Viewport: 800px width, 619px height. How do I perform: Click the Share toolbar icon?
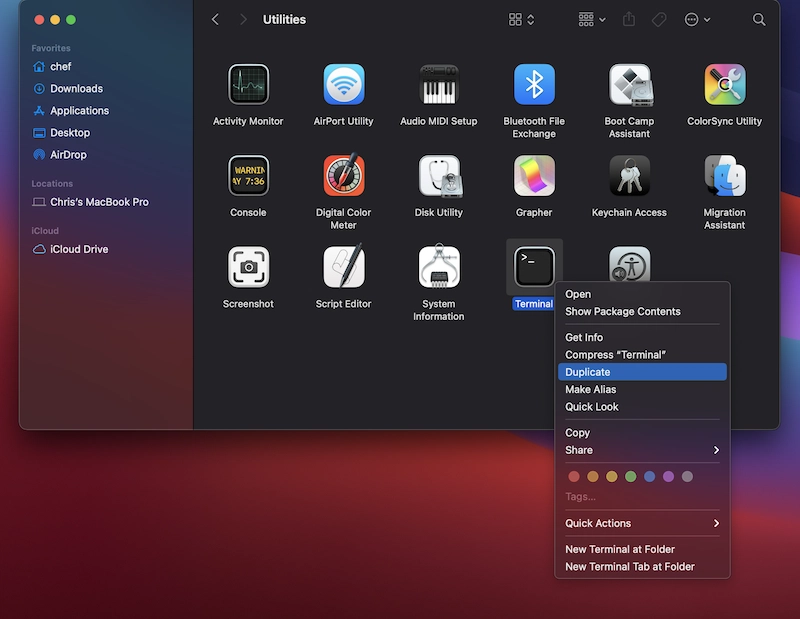click(629, 19)
